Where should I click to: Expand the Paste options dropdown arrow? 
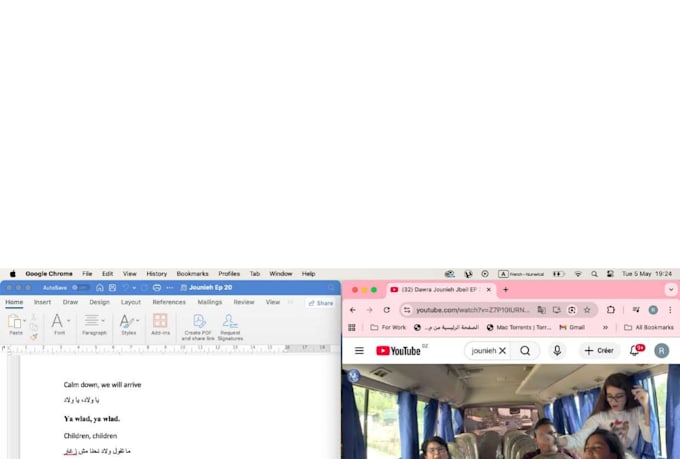pos(25,321)
